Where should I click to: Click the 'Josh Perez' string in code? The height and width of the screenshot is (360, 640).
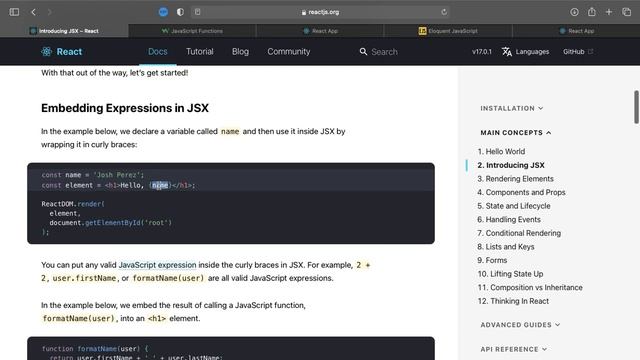click(x=117, y=175)
